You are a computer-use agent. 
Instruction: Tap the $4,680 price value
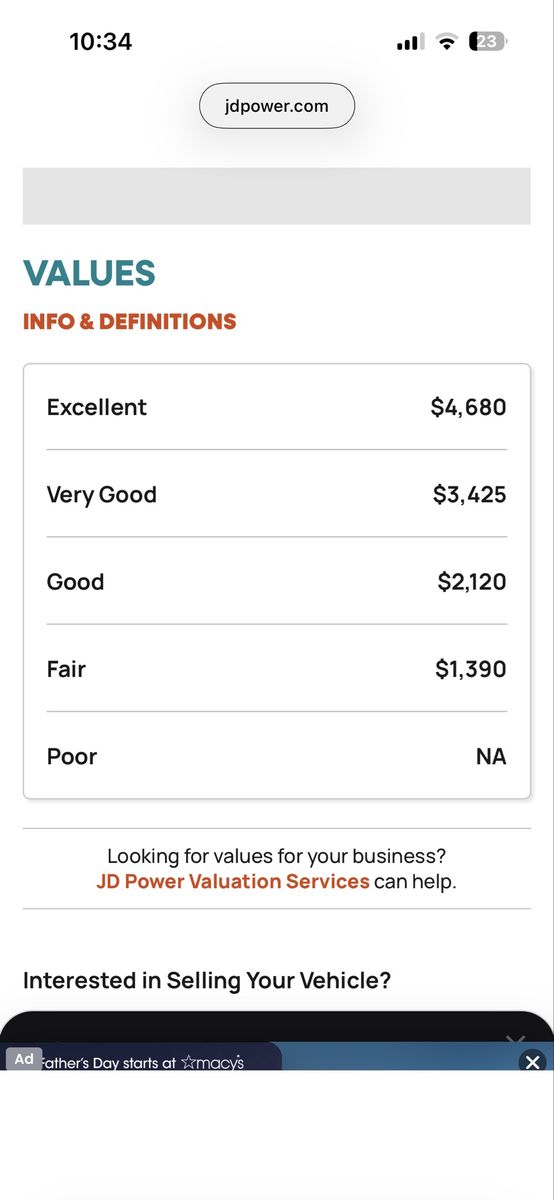pyautogui.click(x=468, y=407)
